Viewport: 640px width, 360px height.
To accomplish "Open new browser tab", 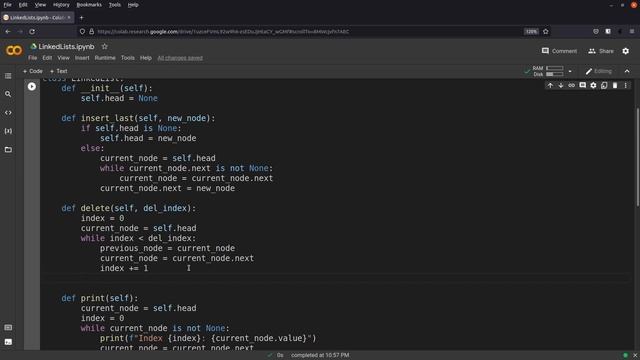I will point(81,18).
